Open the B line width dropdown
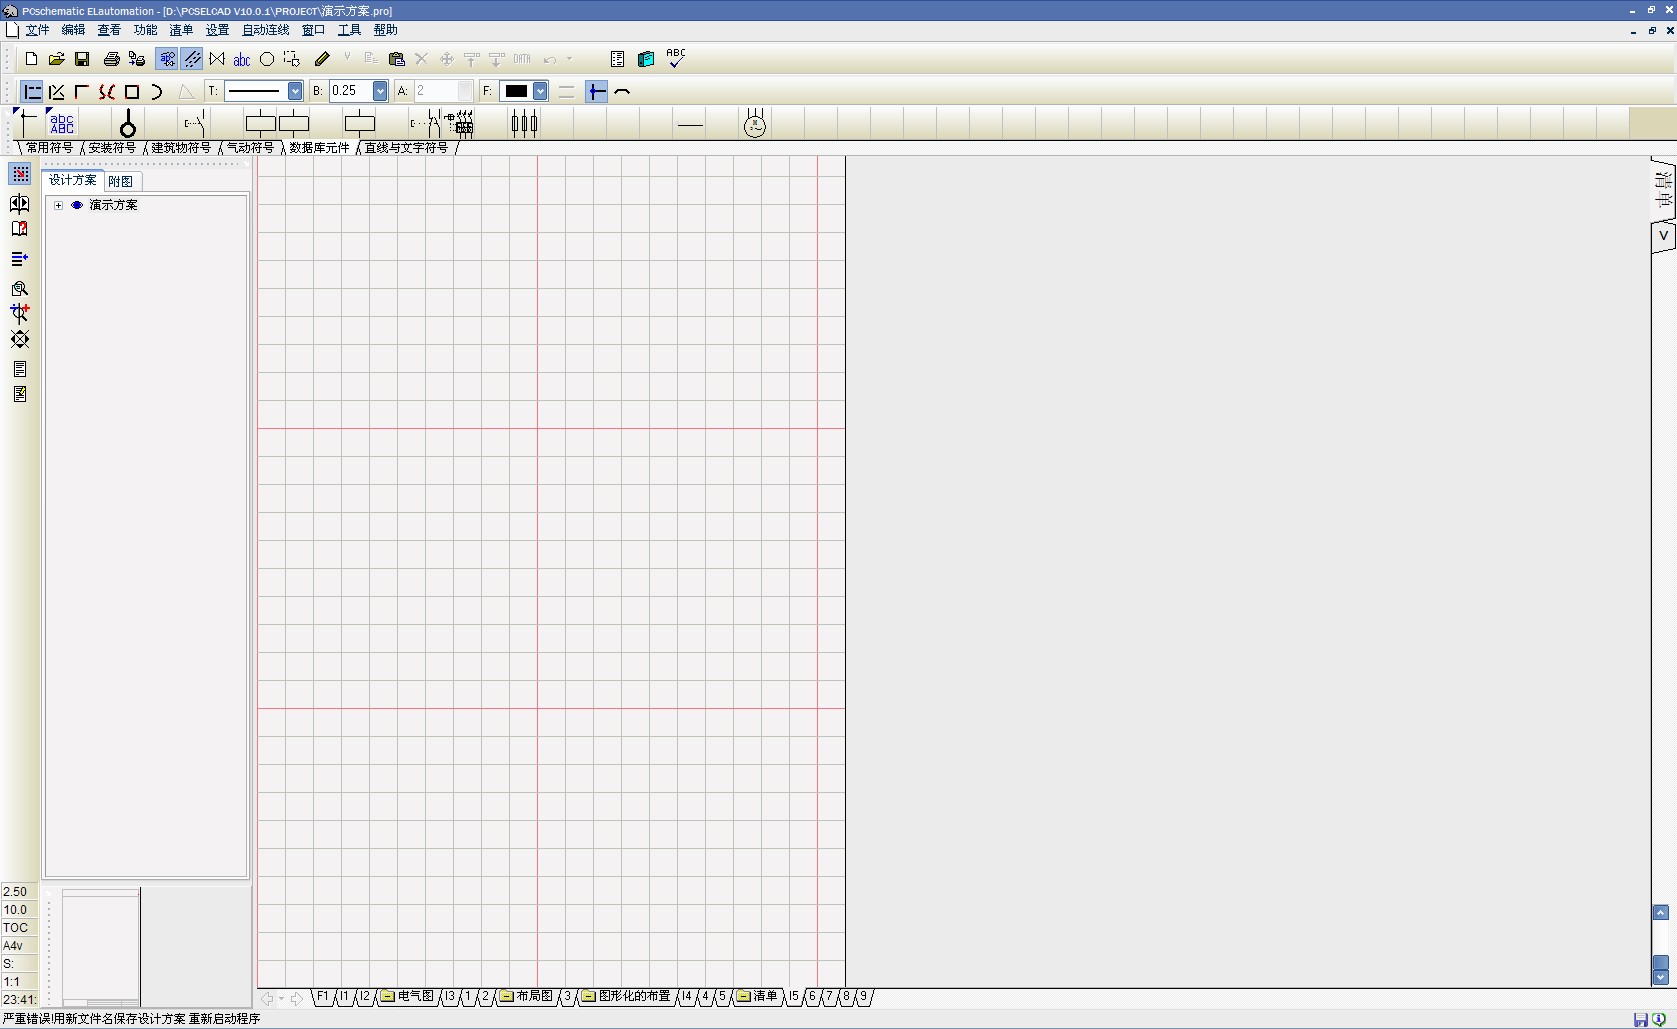The width and height of the screenshot is (1677, 1029). pyautogui.click(x=380, y=92)
